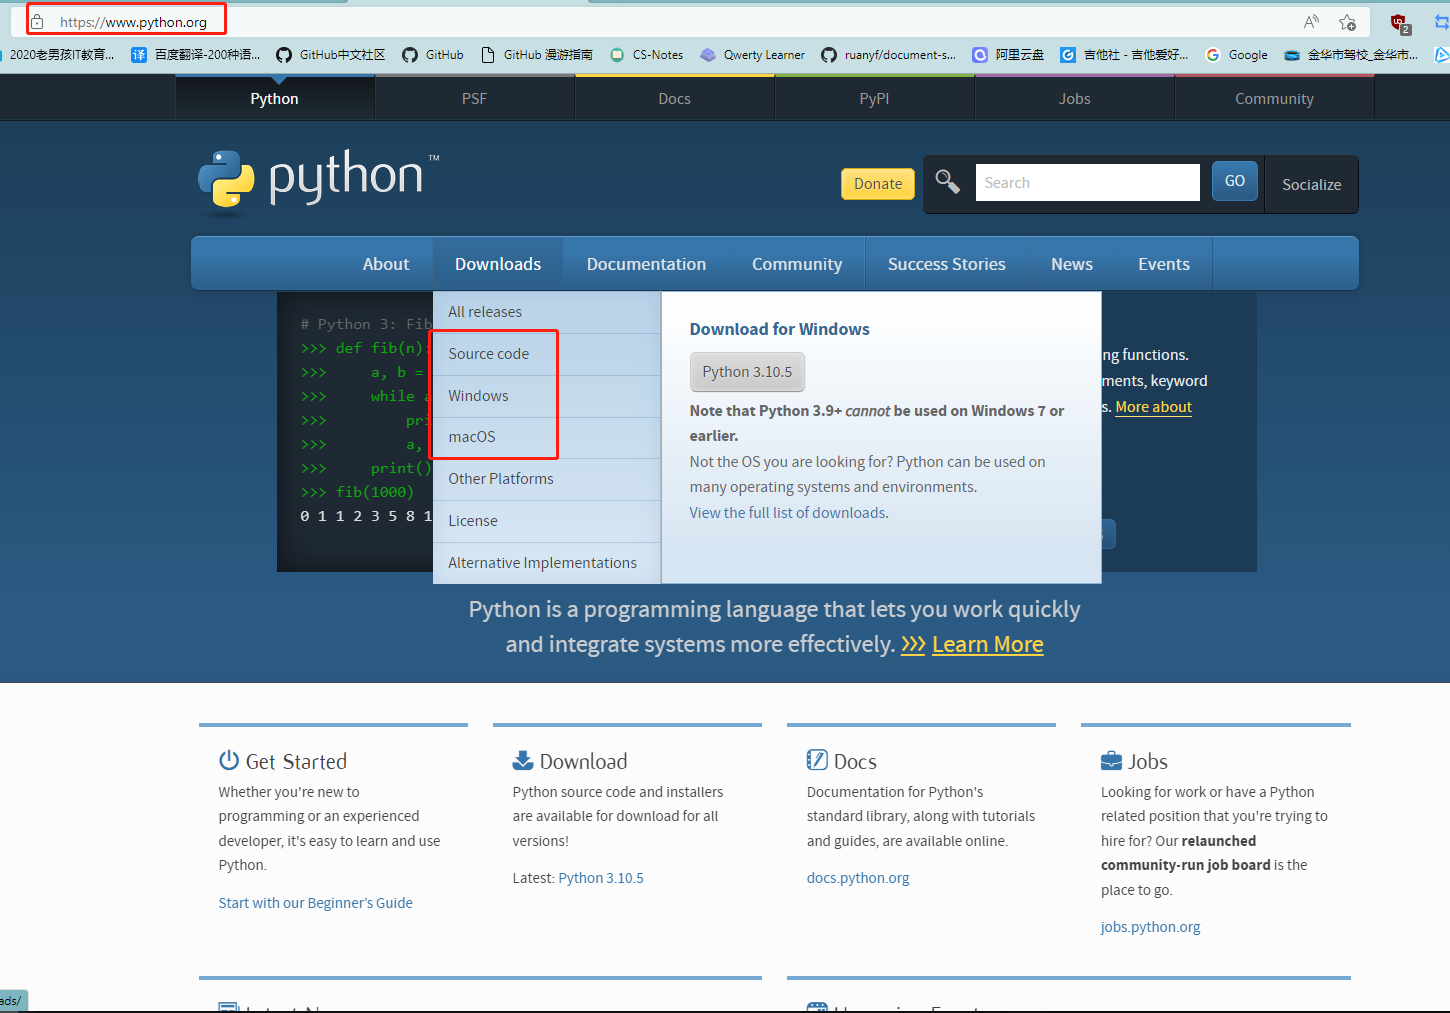Viewport: 1450px width, 1013px height.
Task: Open the Qwerty Learner bookmark
Action: (753, 55)
